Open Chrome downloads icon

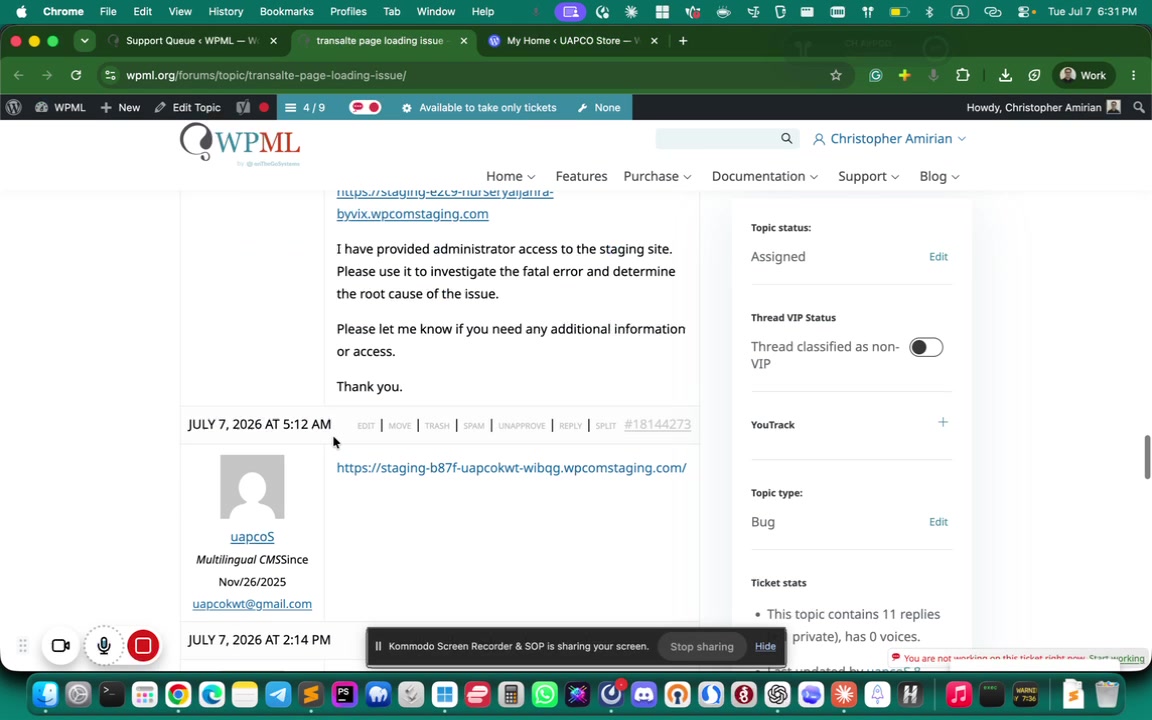click(x=1005, y=75)
